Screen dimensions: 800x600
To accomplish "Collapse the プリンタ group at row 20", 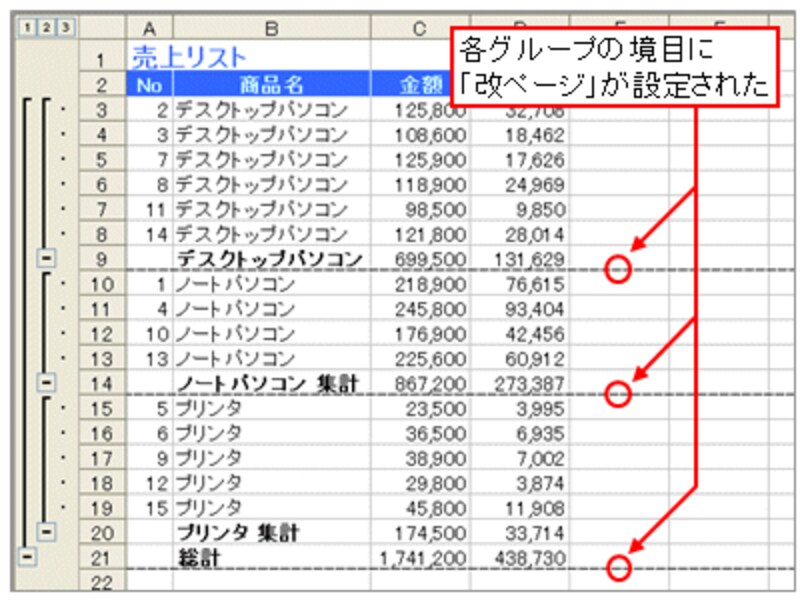I will tap(45, 531).
